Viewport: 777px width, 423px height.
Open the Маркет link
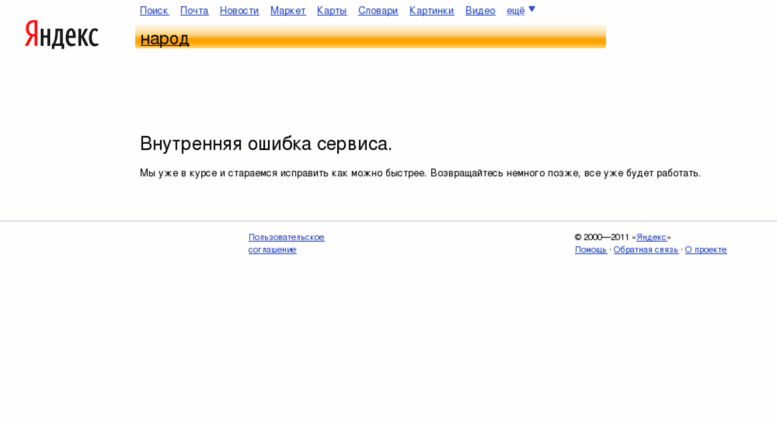click(x=288, y=11)
